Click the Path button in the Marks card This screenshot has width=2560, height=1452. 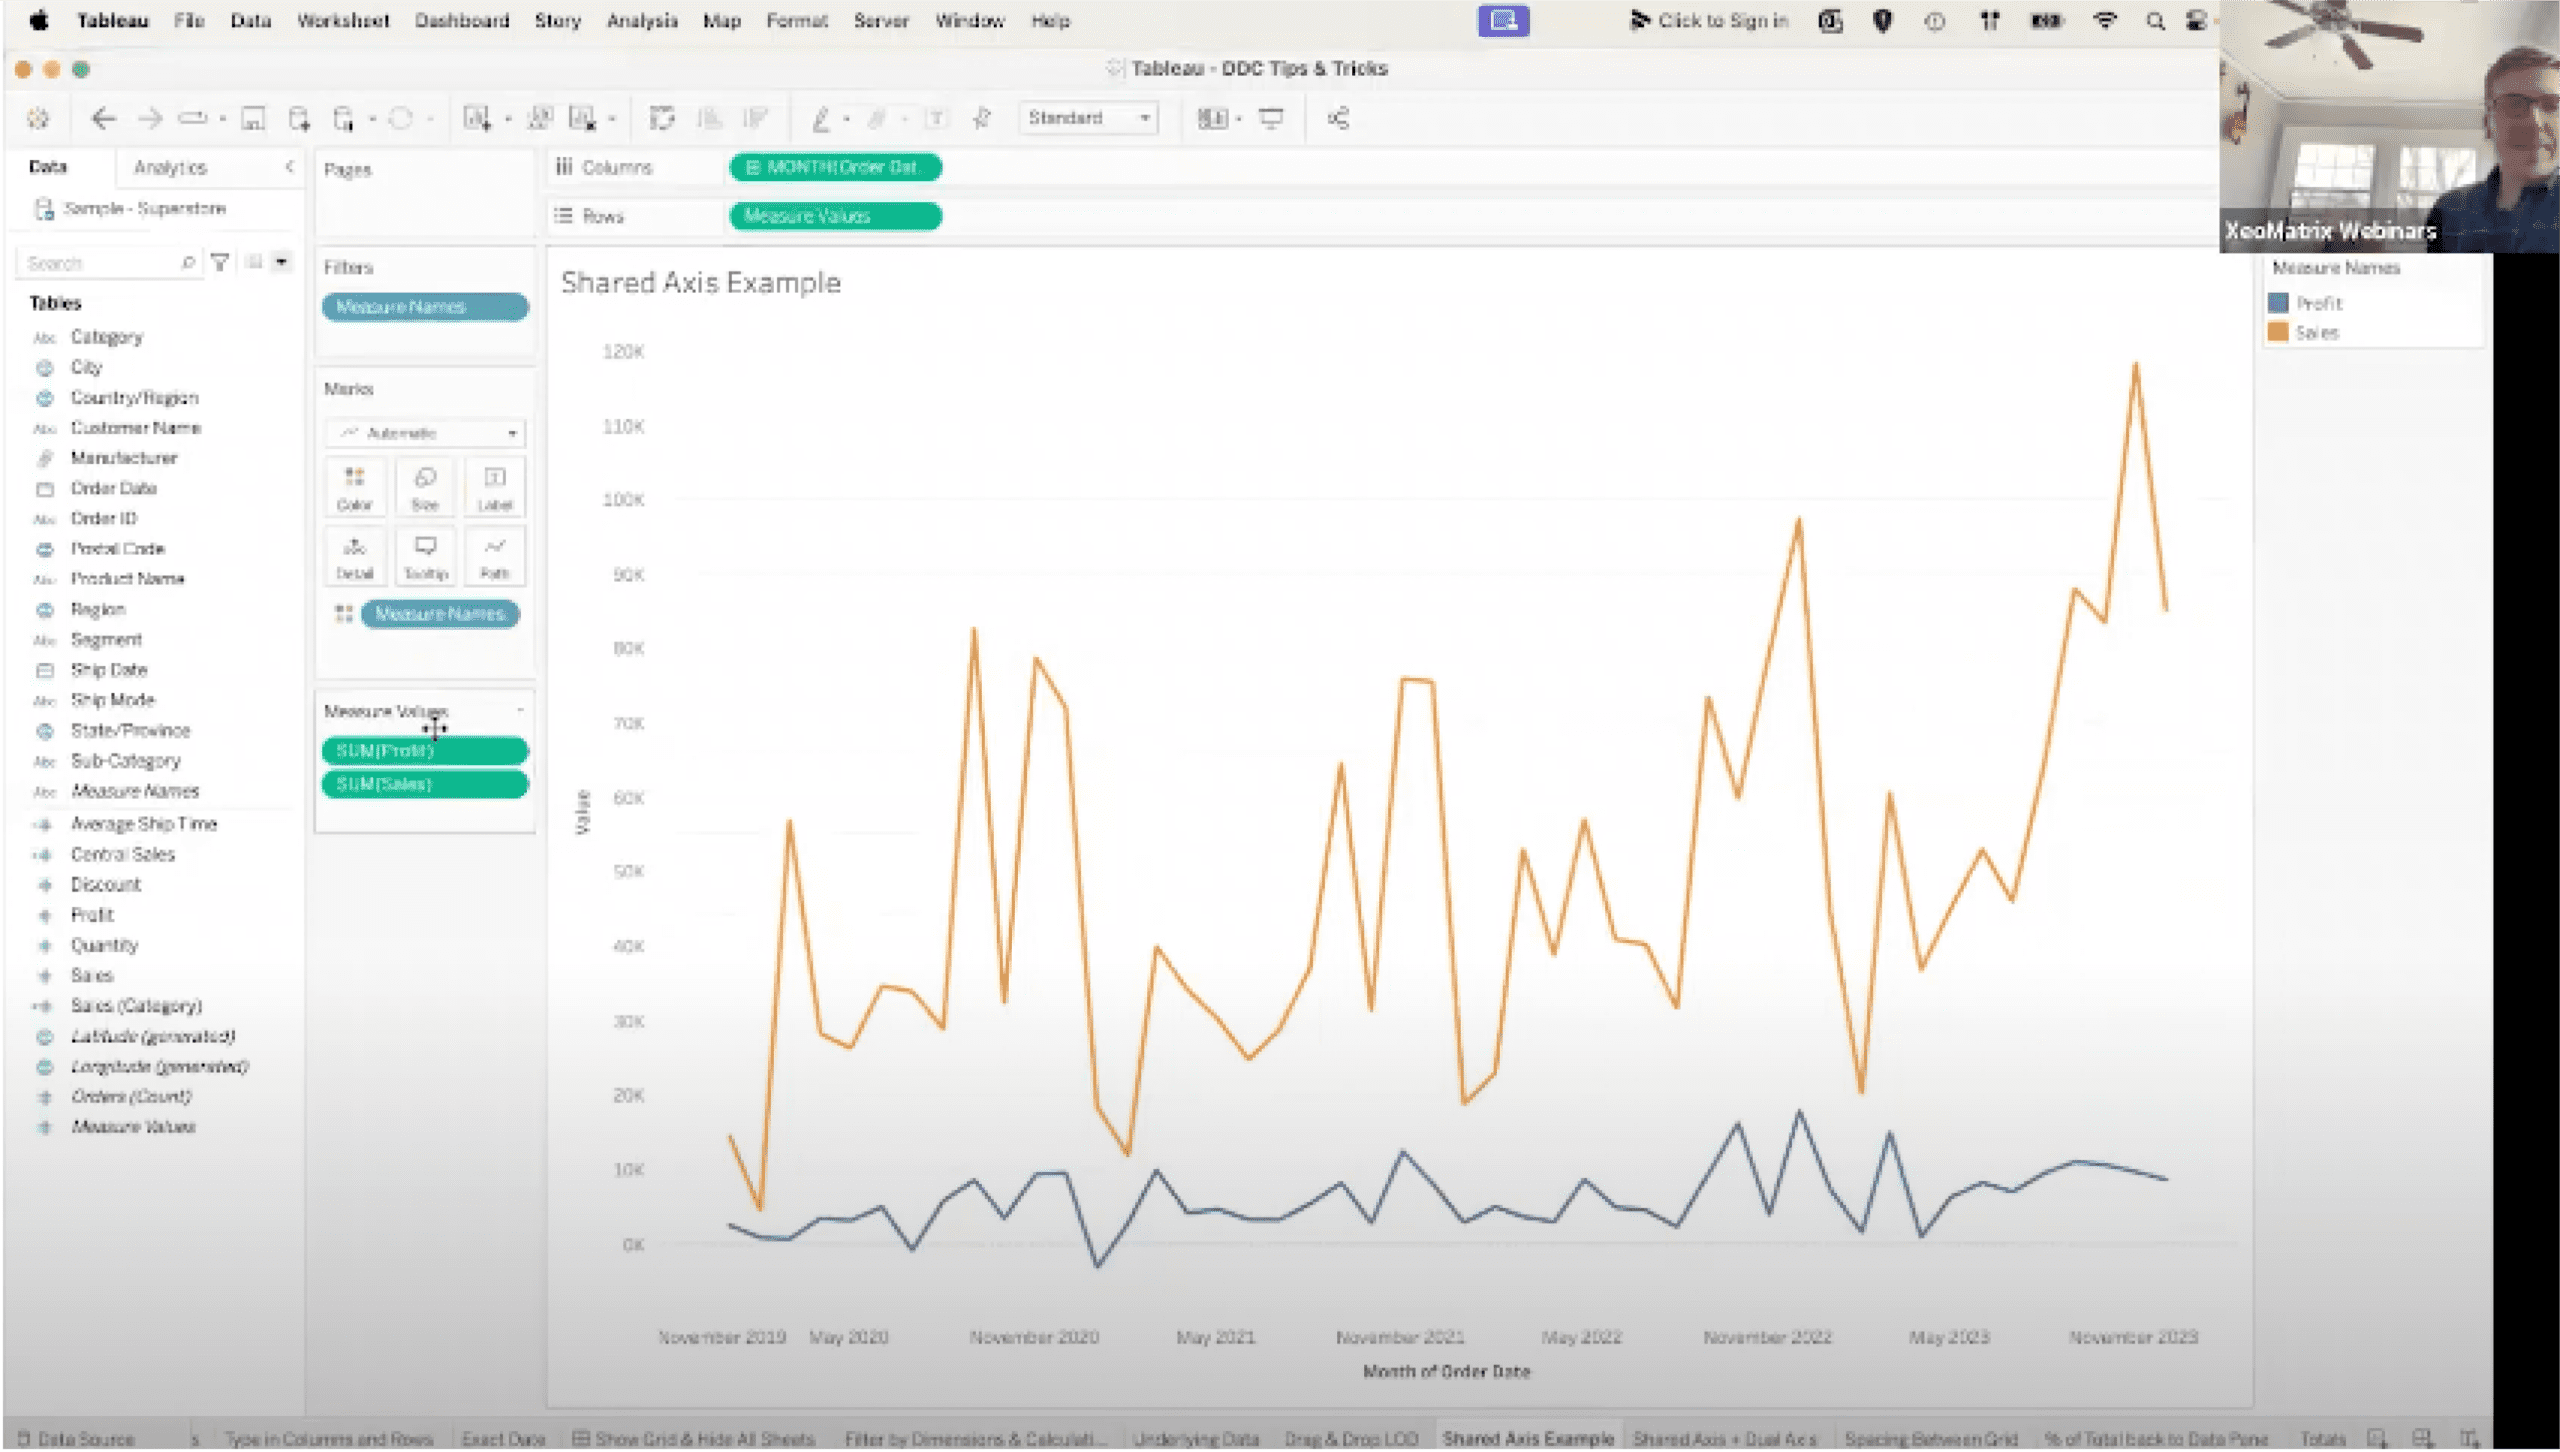495,555
